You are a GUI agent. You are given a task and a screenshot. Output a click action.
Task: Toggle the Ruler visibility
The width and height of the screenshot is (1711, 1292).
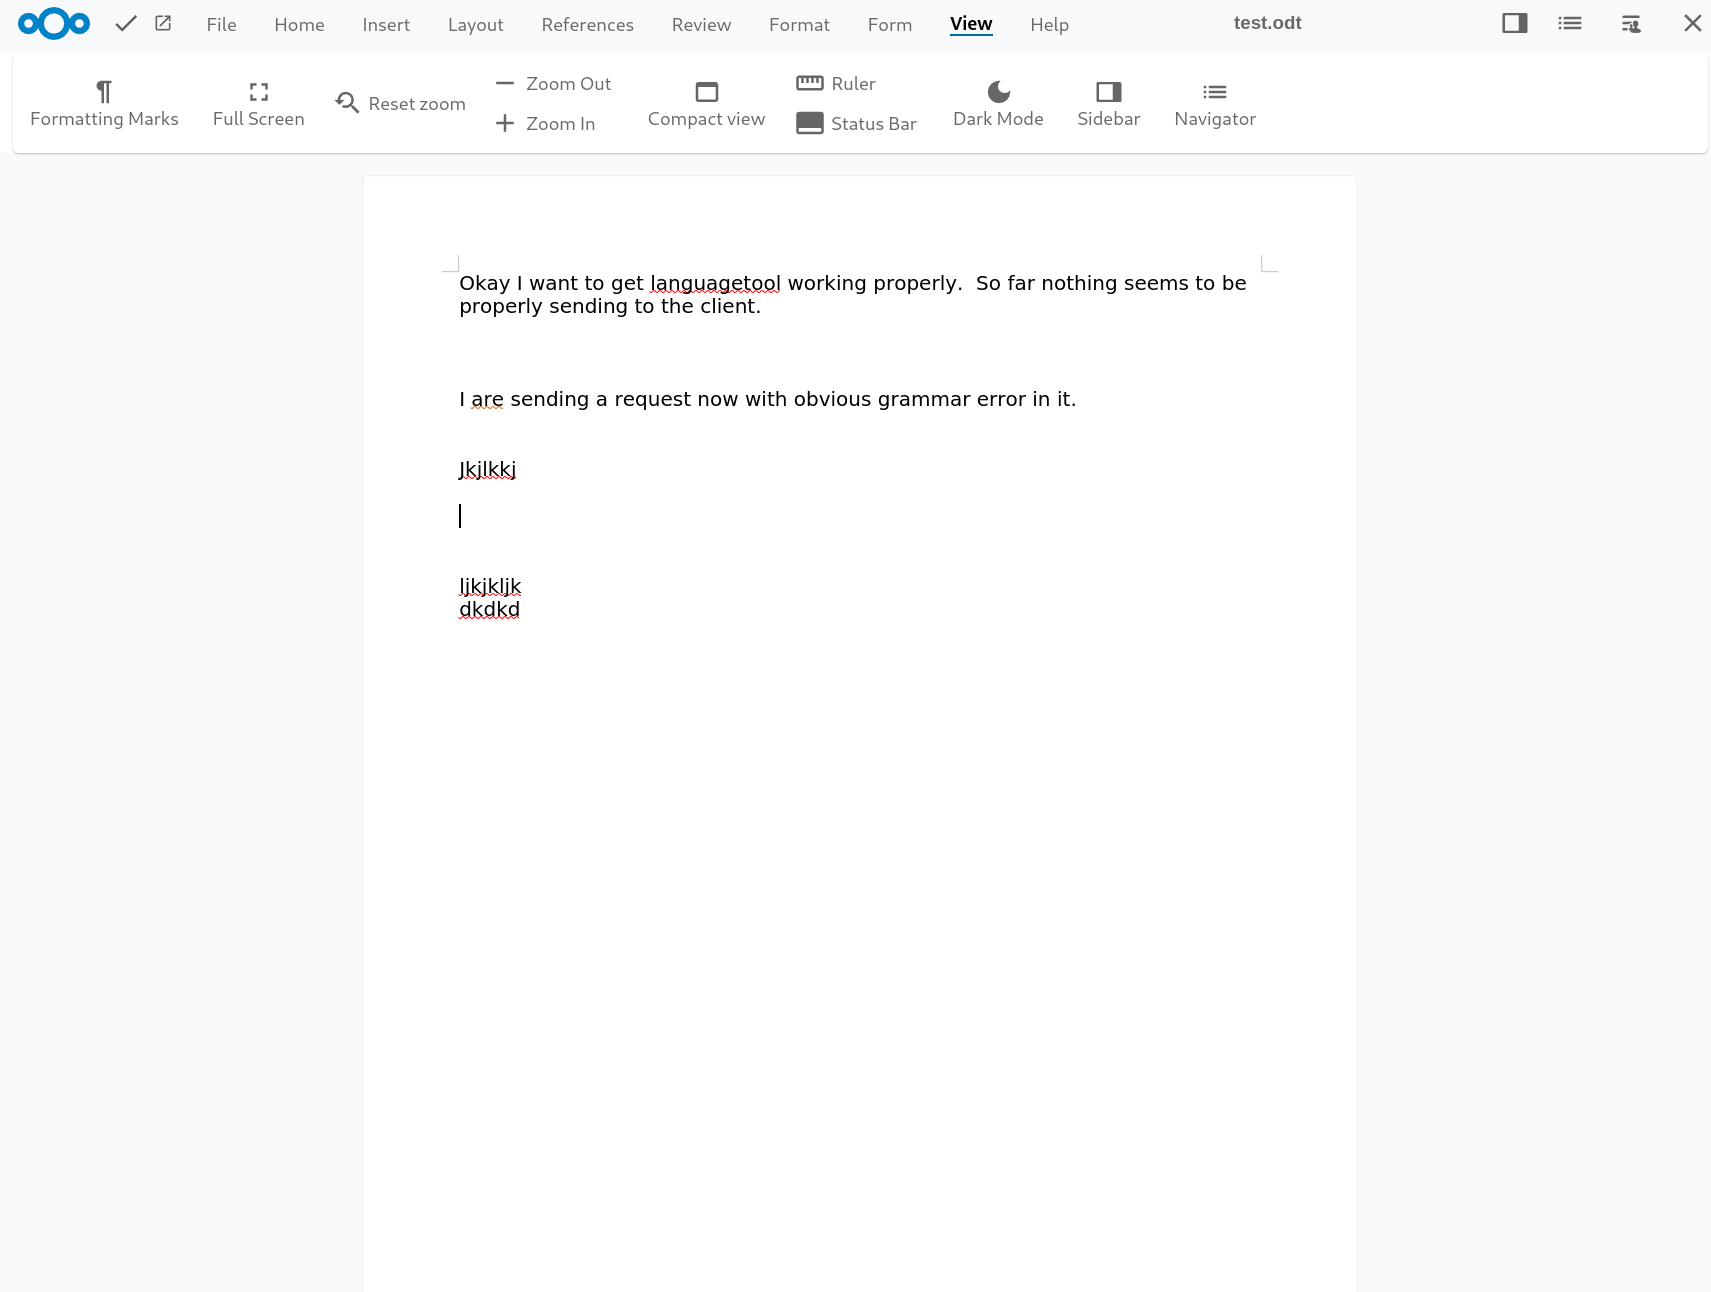click(836, 83)
